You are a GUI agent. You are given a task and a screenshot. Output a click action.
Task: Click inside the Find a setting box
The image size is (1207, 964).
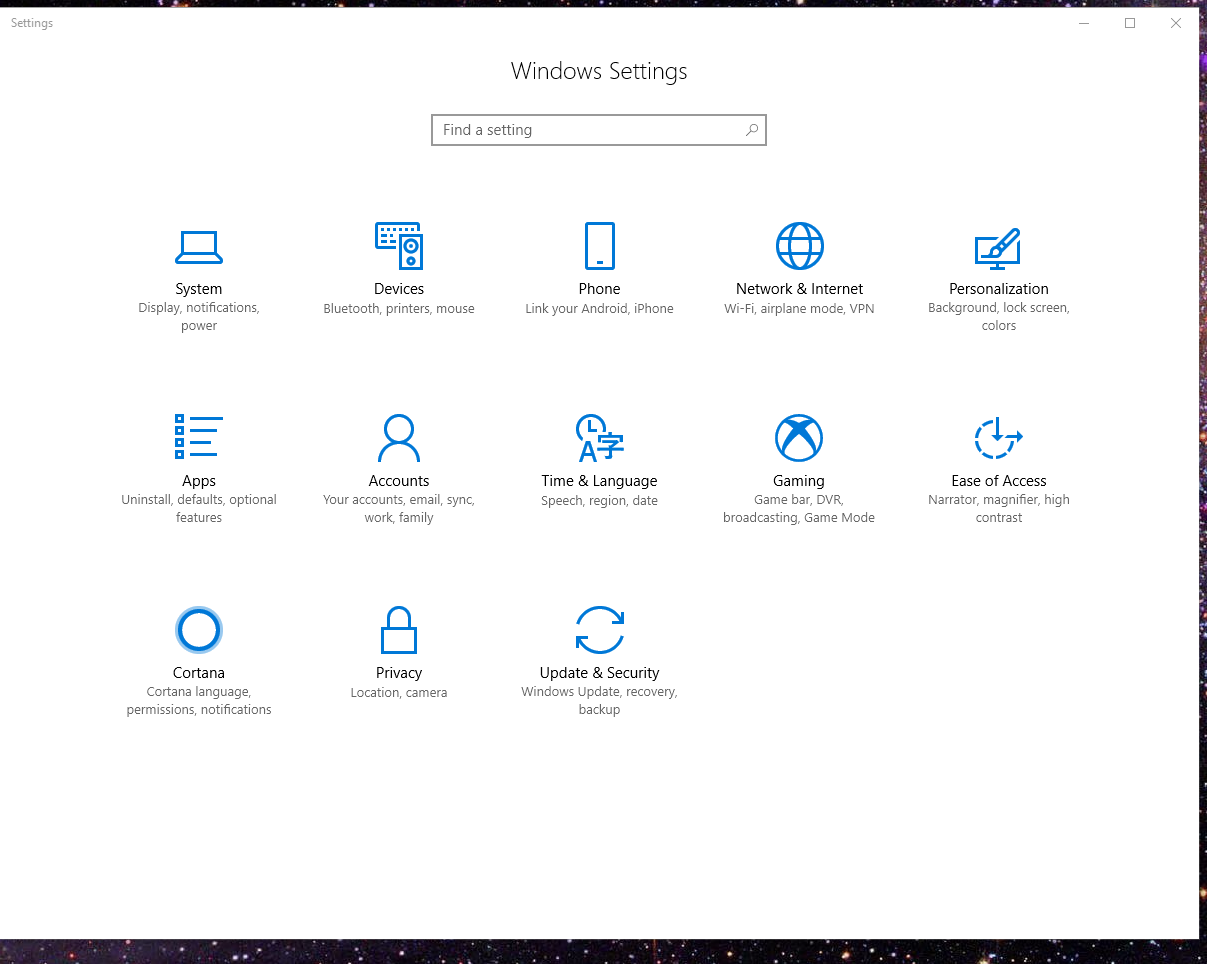point(590,130)
